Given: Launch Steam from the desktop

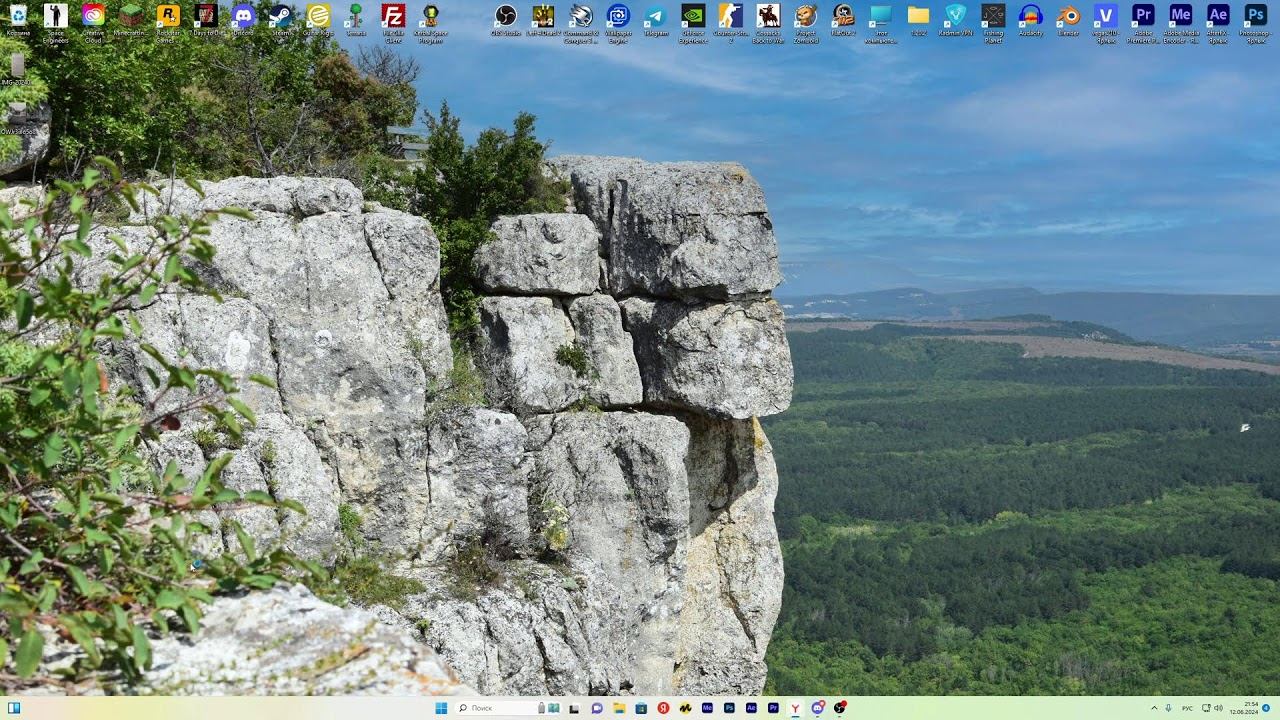Looking at the screenshot, I should click(x=281, y=16).
